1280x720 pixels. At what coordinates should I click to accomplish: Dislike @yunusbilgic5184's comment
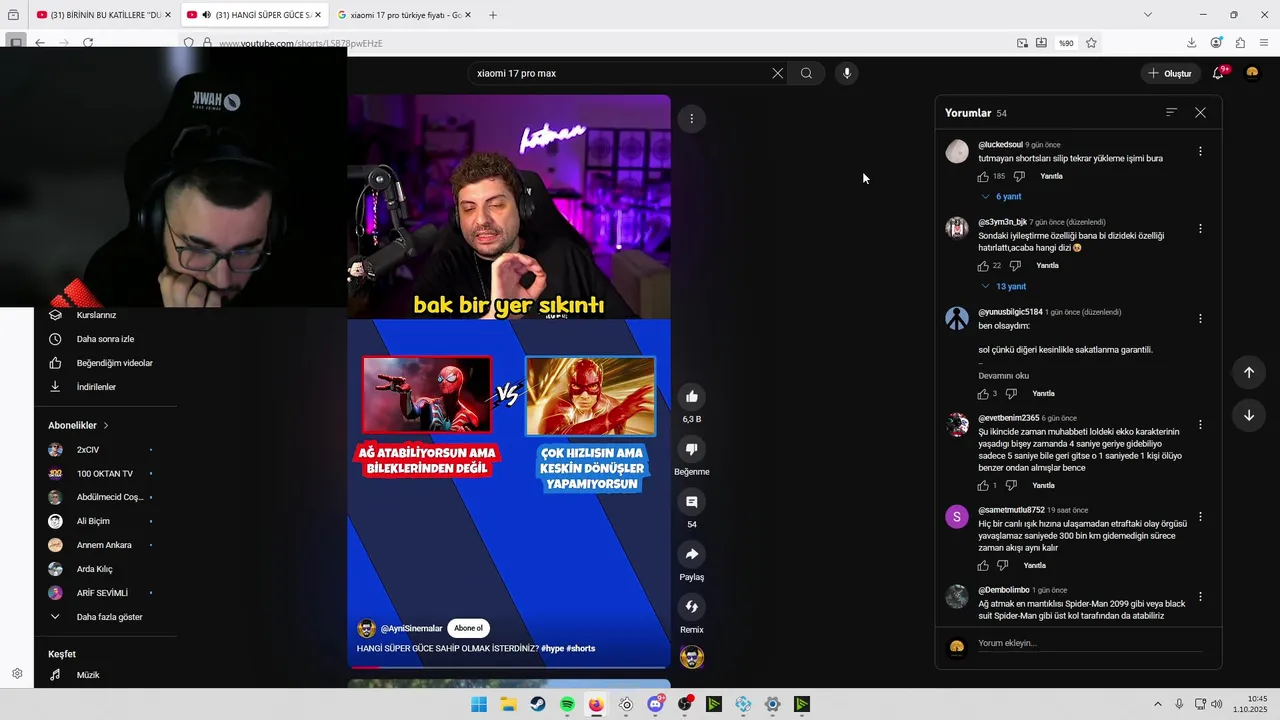click(1011, 394)
